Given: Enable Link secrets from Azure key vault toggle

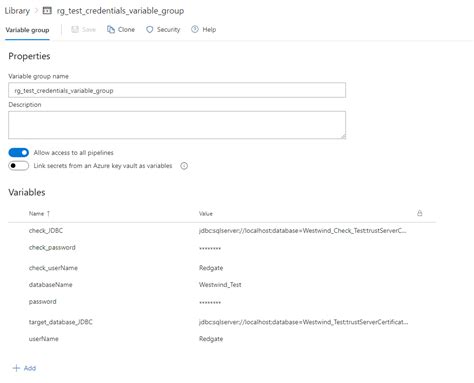Looking at the screenshot, I should (19, 166).
